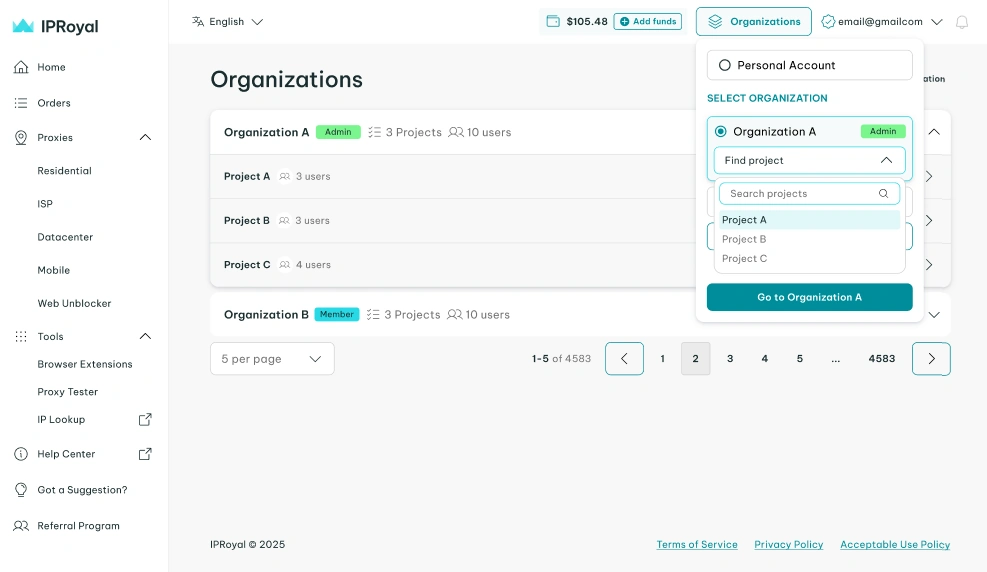Click the Add funds button
Image resolution: width=987 pixels, height=572 pixels.
pos(648,21)
